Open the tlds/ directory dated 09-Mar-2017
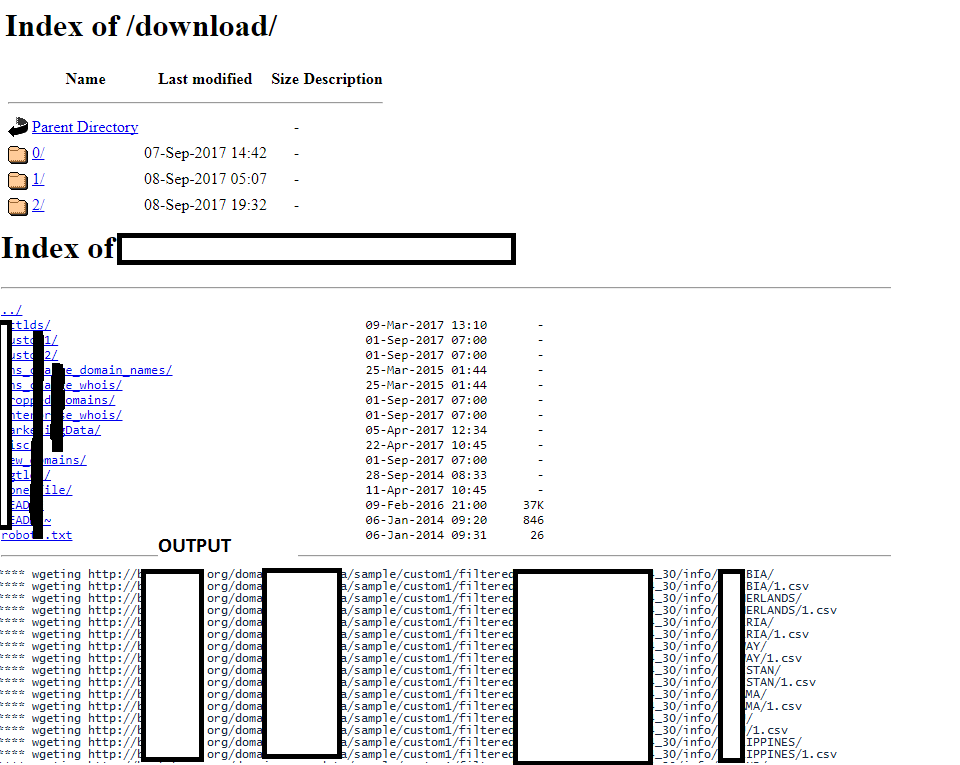 click(31, 325)
